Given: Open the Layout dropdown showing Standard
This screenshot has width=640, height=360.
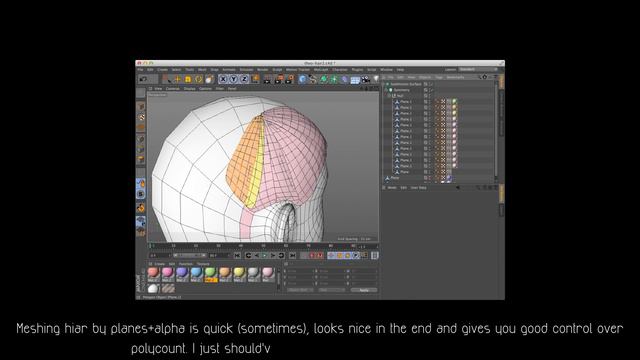Looking at the screenshot, I should coord(477,69).
